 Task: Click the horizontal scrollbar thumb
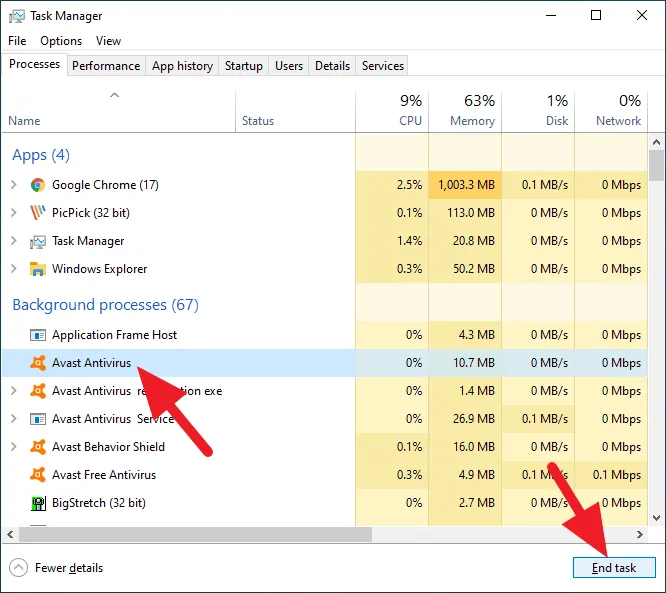[195, 534]
